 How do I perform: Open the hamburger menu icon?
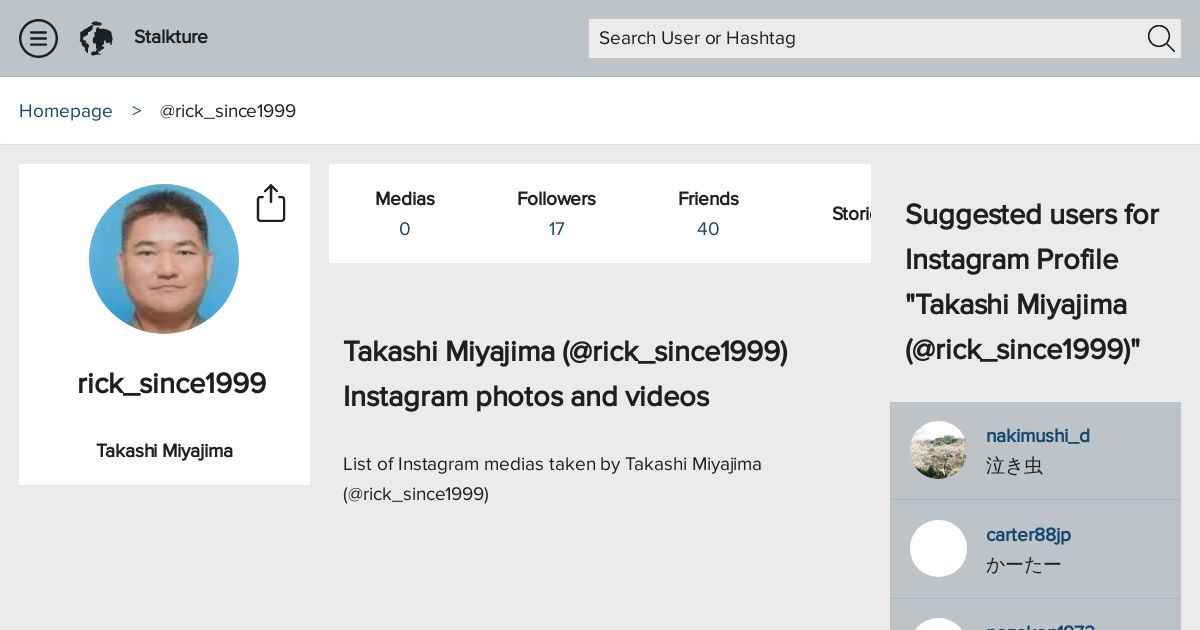coord(38,38)
